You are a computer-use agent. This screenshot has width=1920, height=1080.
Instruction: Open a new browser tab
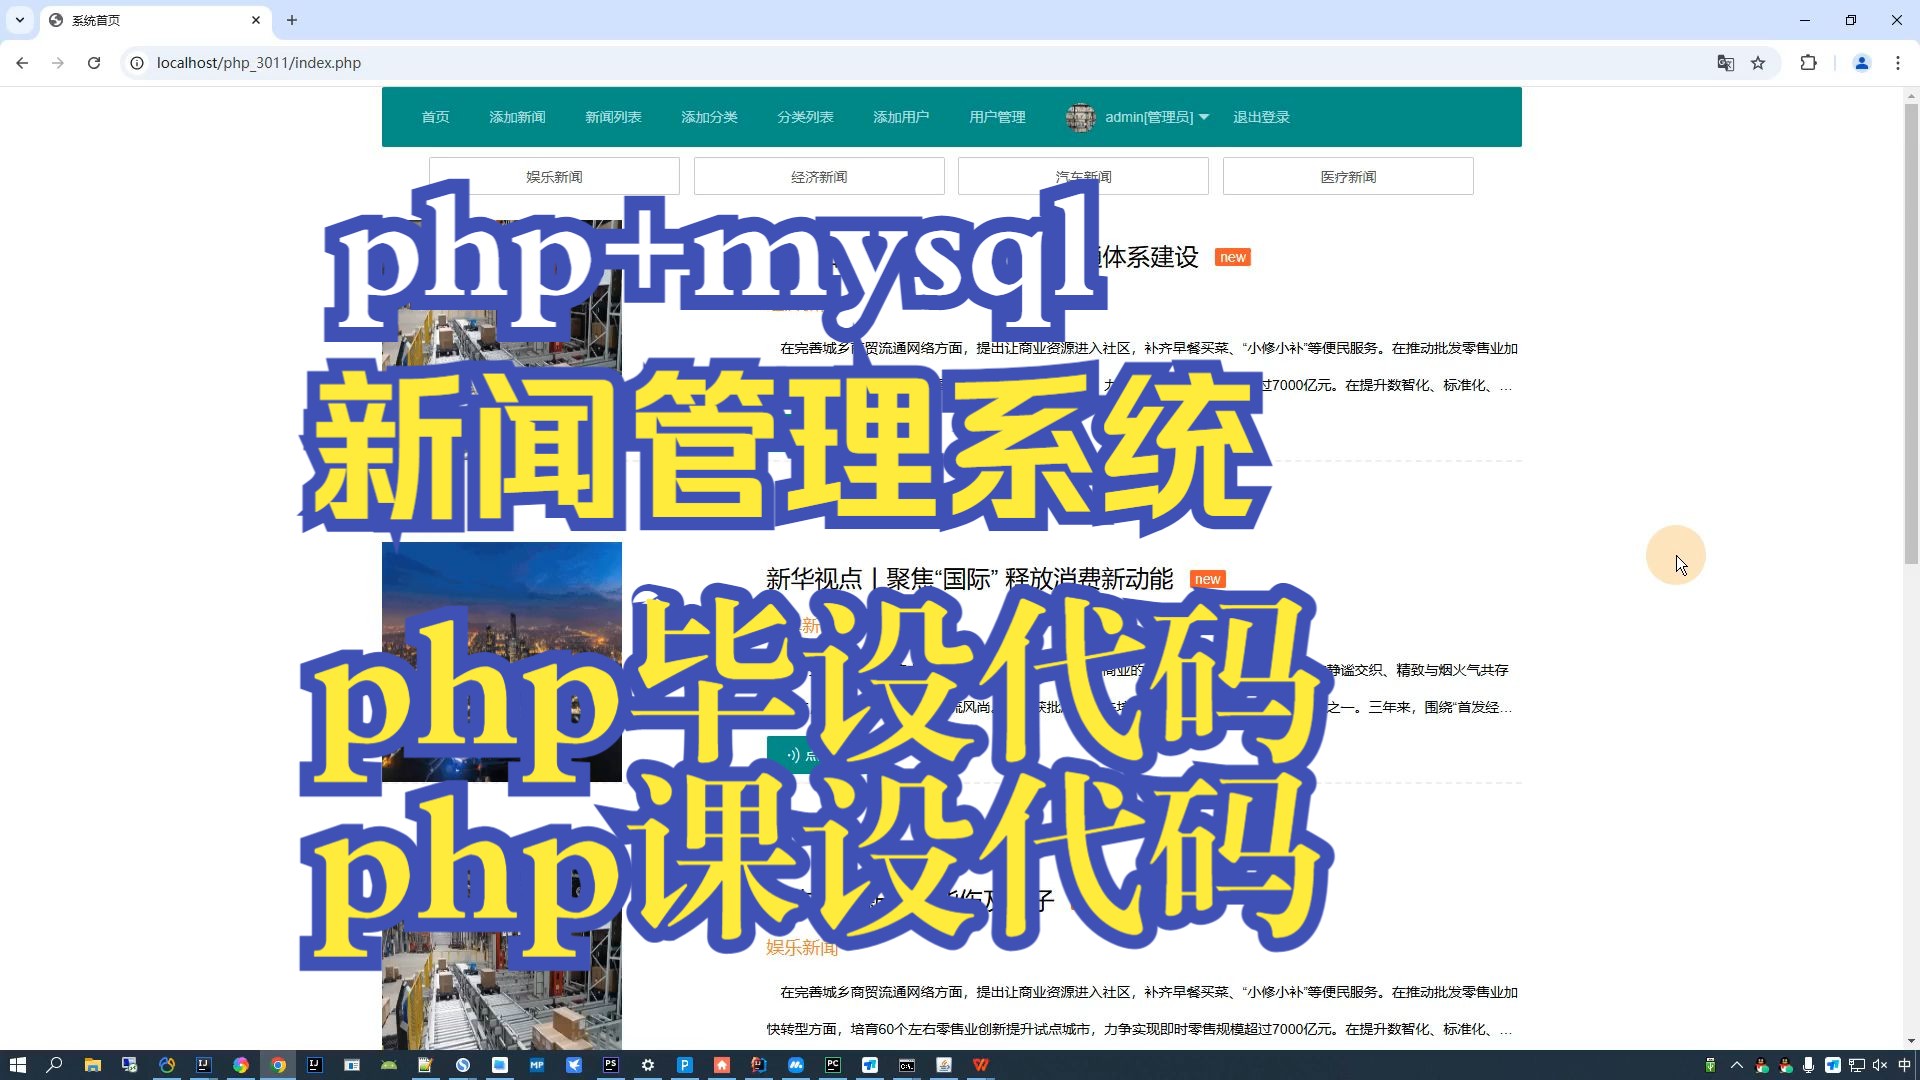292,20
